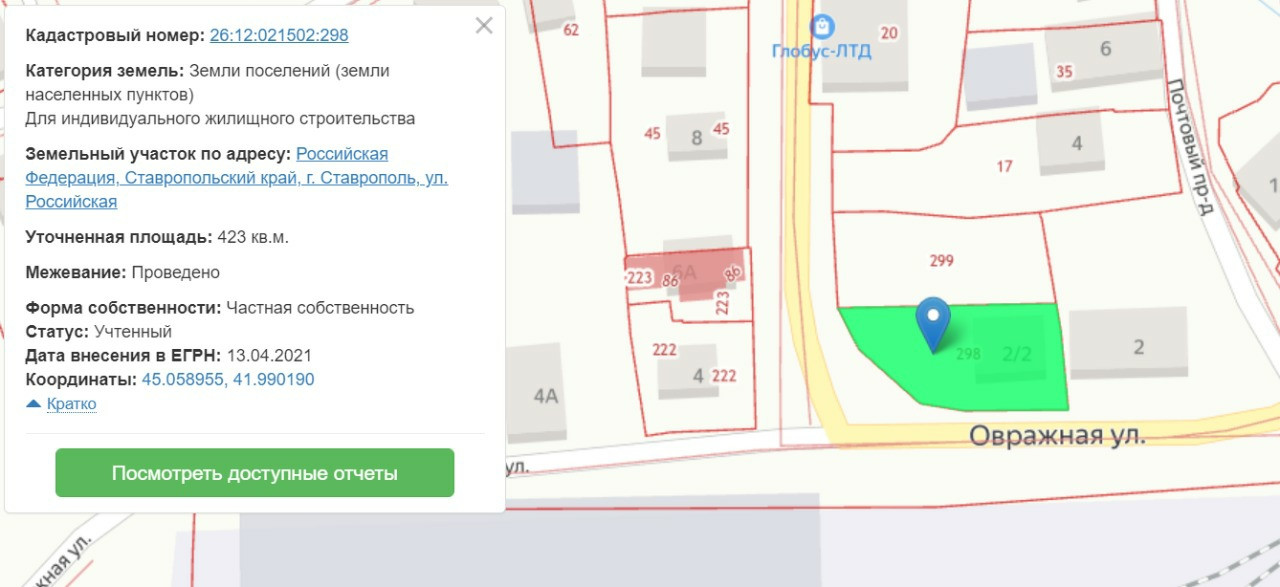
Task: Click the blue map pin marker
Action: [x=934, y=324]
